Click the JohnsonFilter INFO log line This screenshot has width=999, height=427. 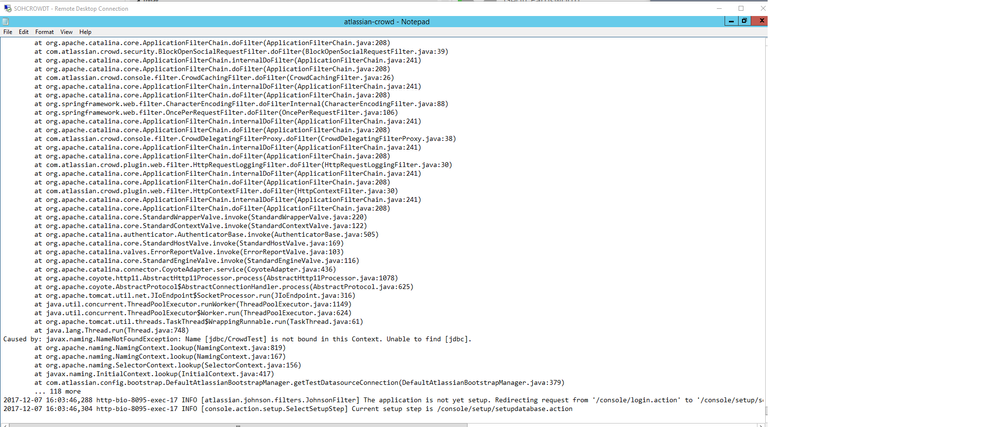pos(384,400)
